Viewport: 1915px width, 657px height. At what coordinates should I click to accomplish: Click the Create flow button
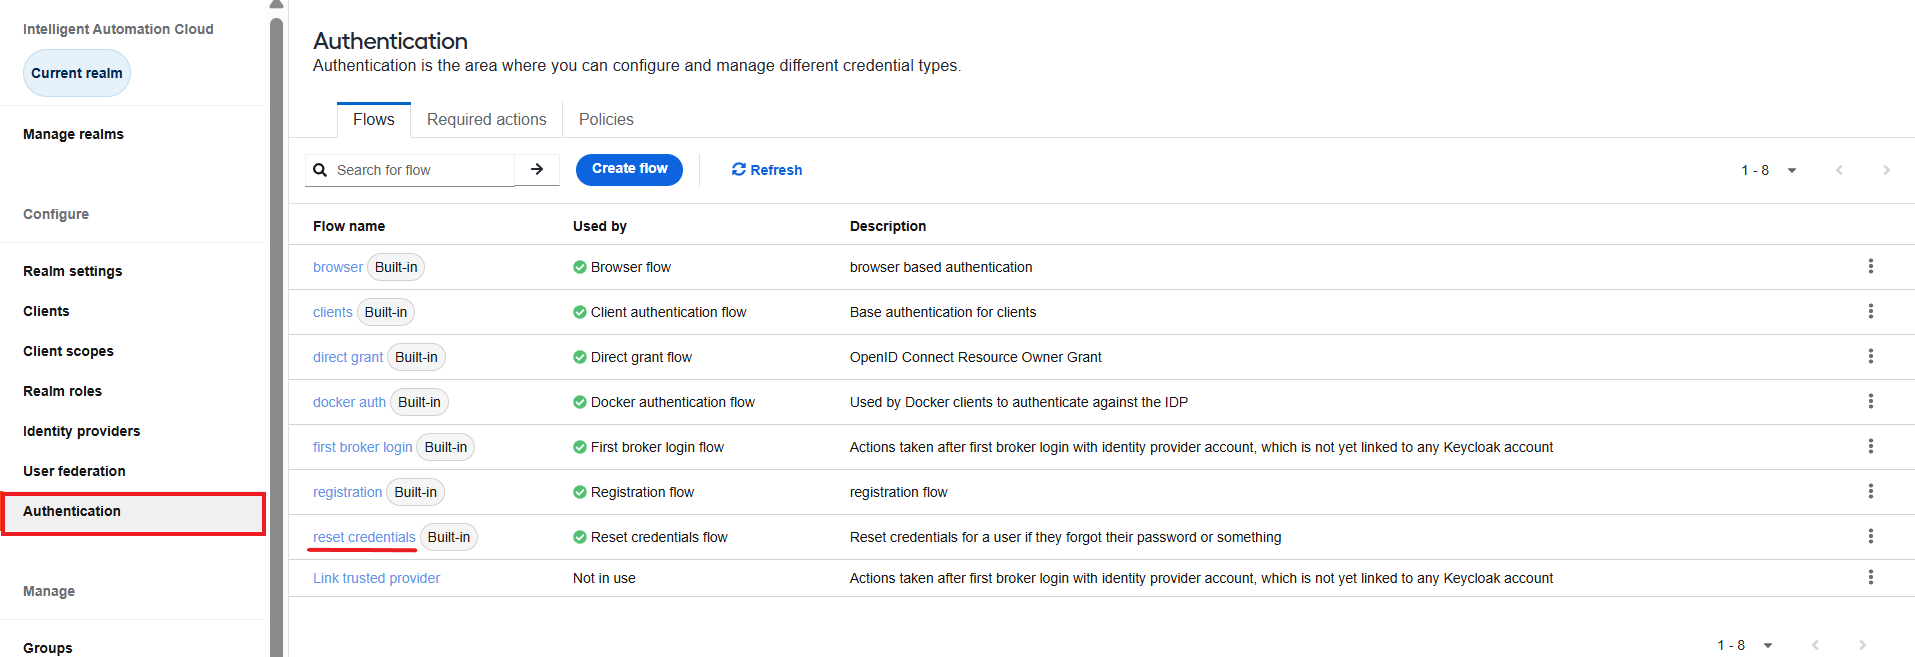point(629,169)
